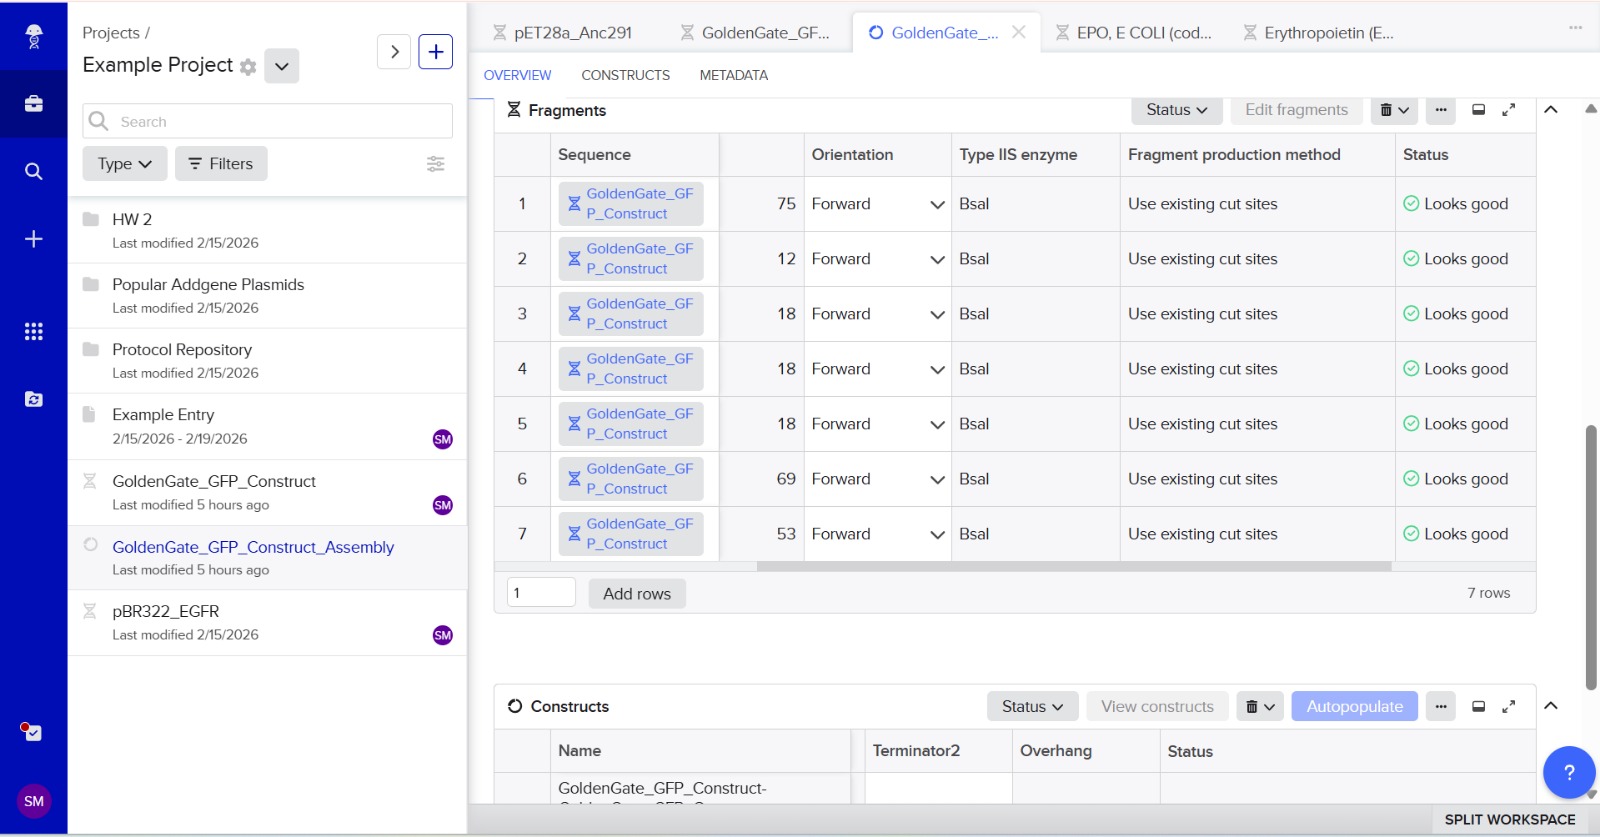The height and width of the screenshot is (837, 1600).
Task: Click the fragments table horizontal scrollbar
Action: click(x=1073, y=566)
